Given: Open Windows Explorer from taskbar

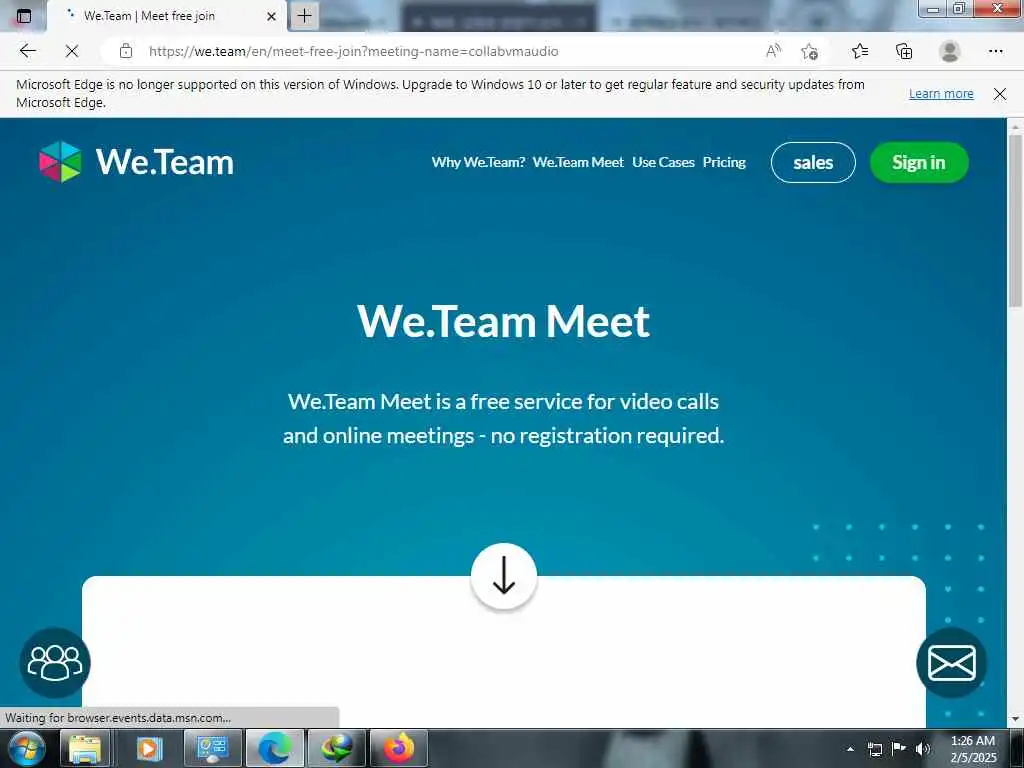Looking at the screenshot, I should [85, 748].
